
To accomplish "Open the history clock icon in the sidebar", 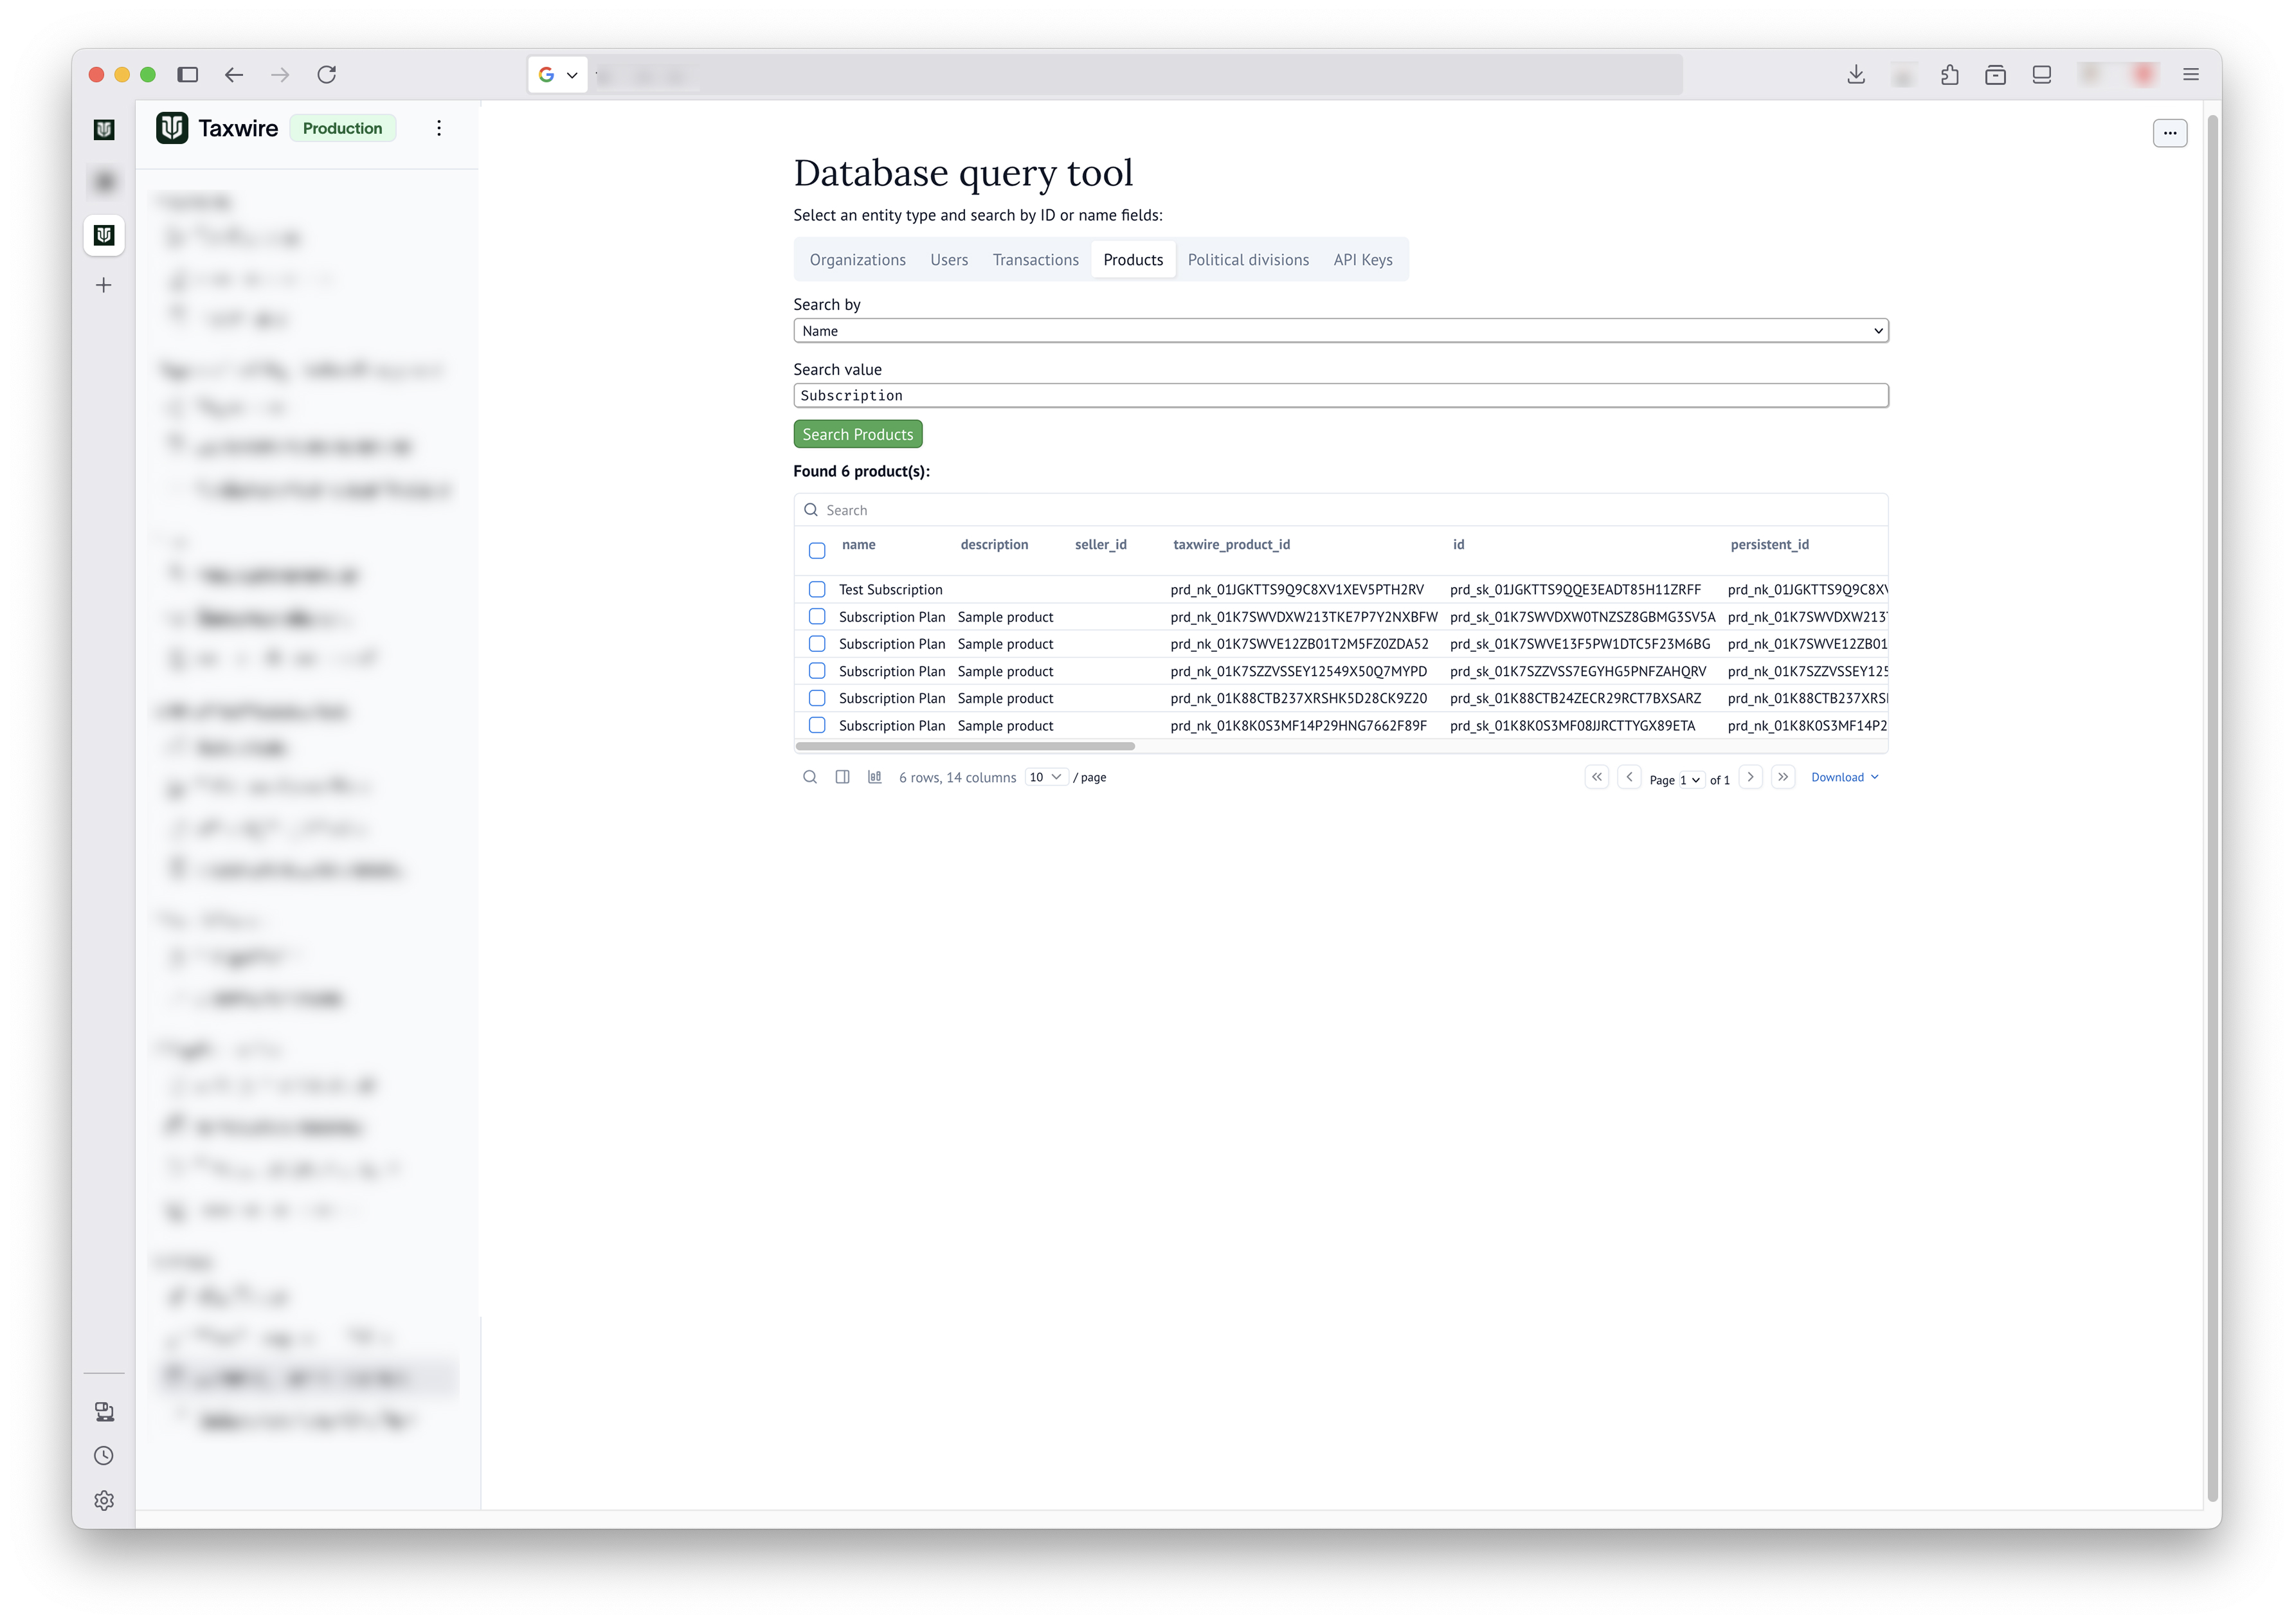I will [104, 1456].
